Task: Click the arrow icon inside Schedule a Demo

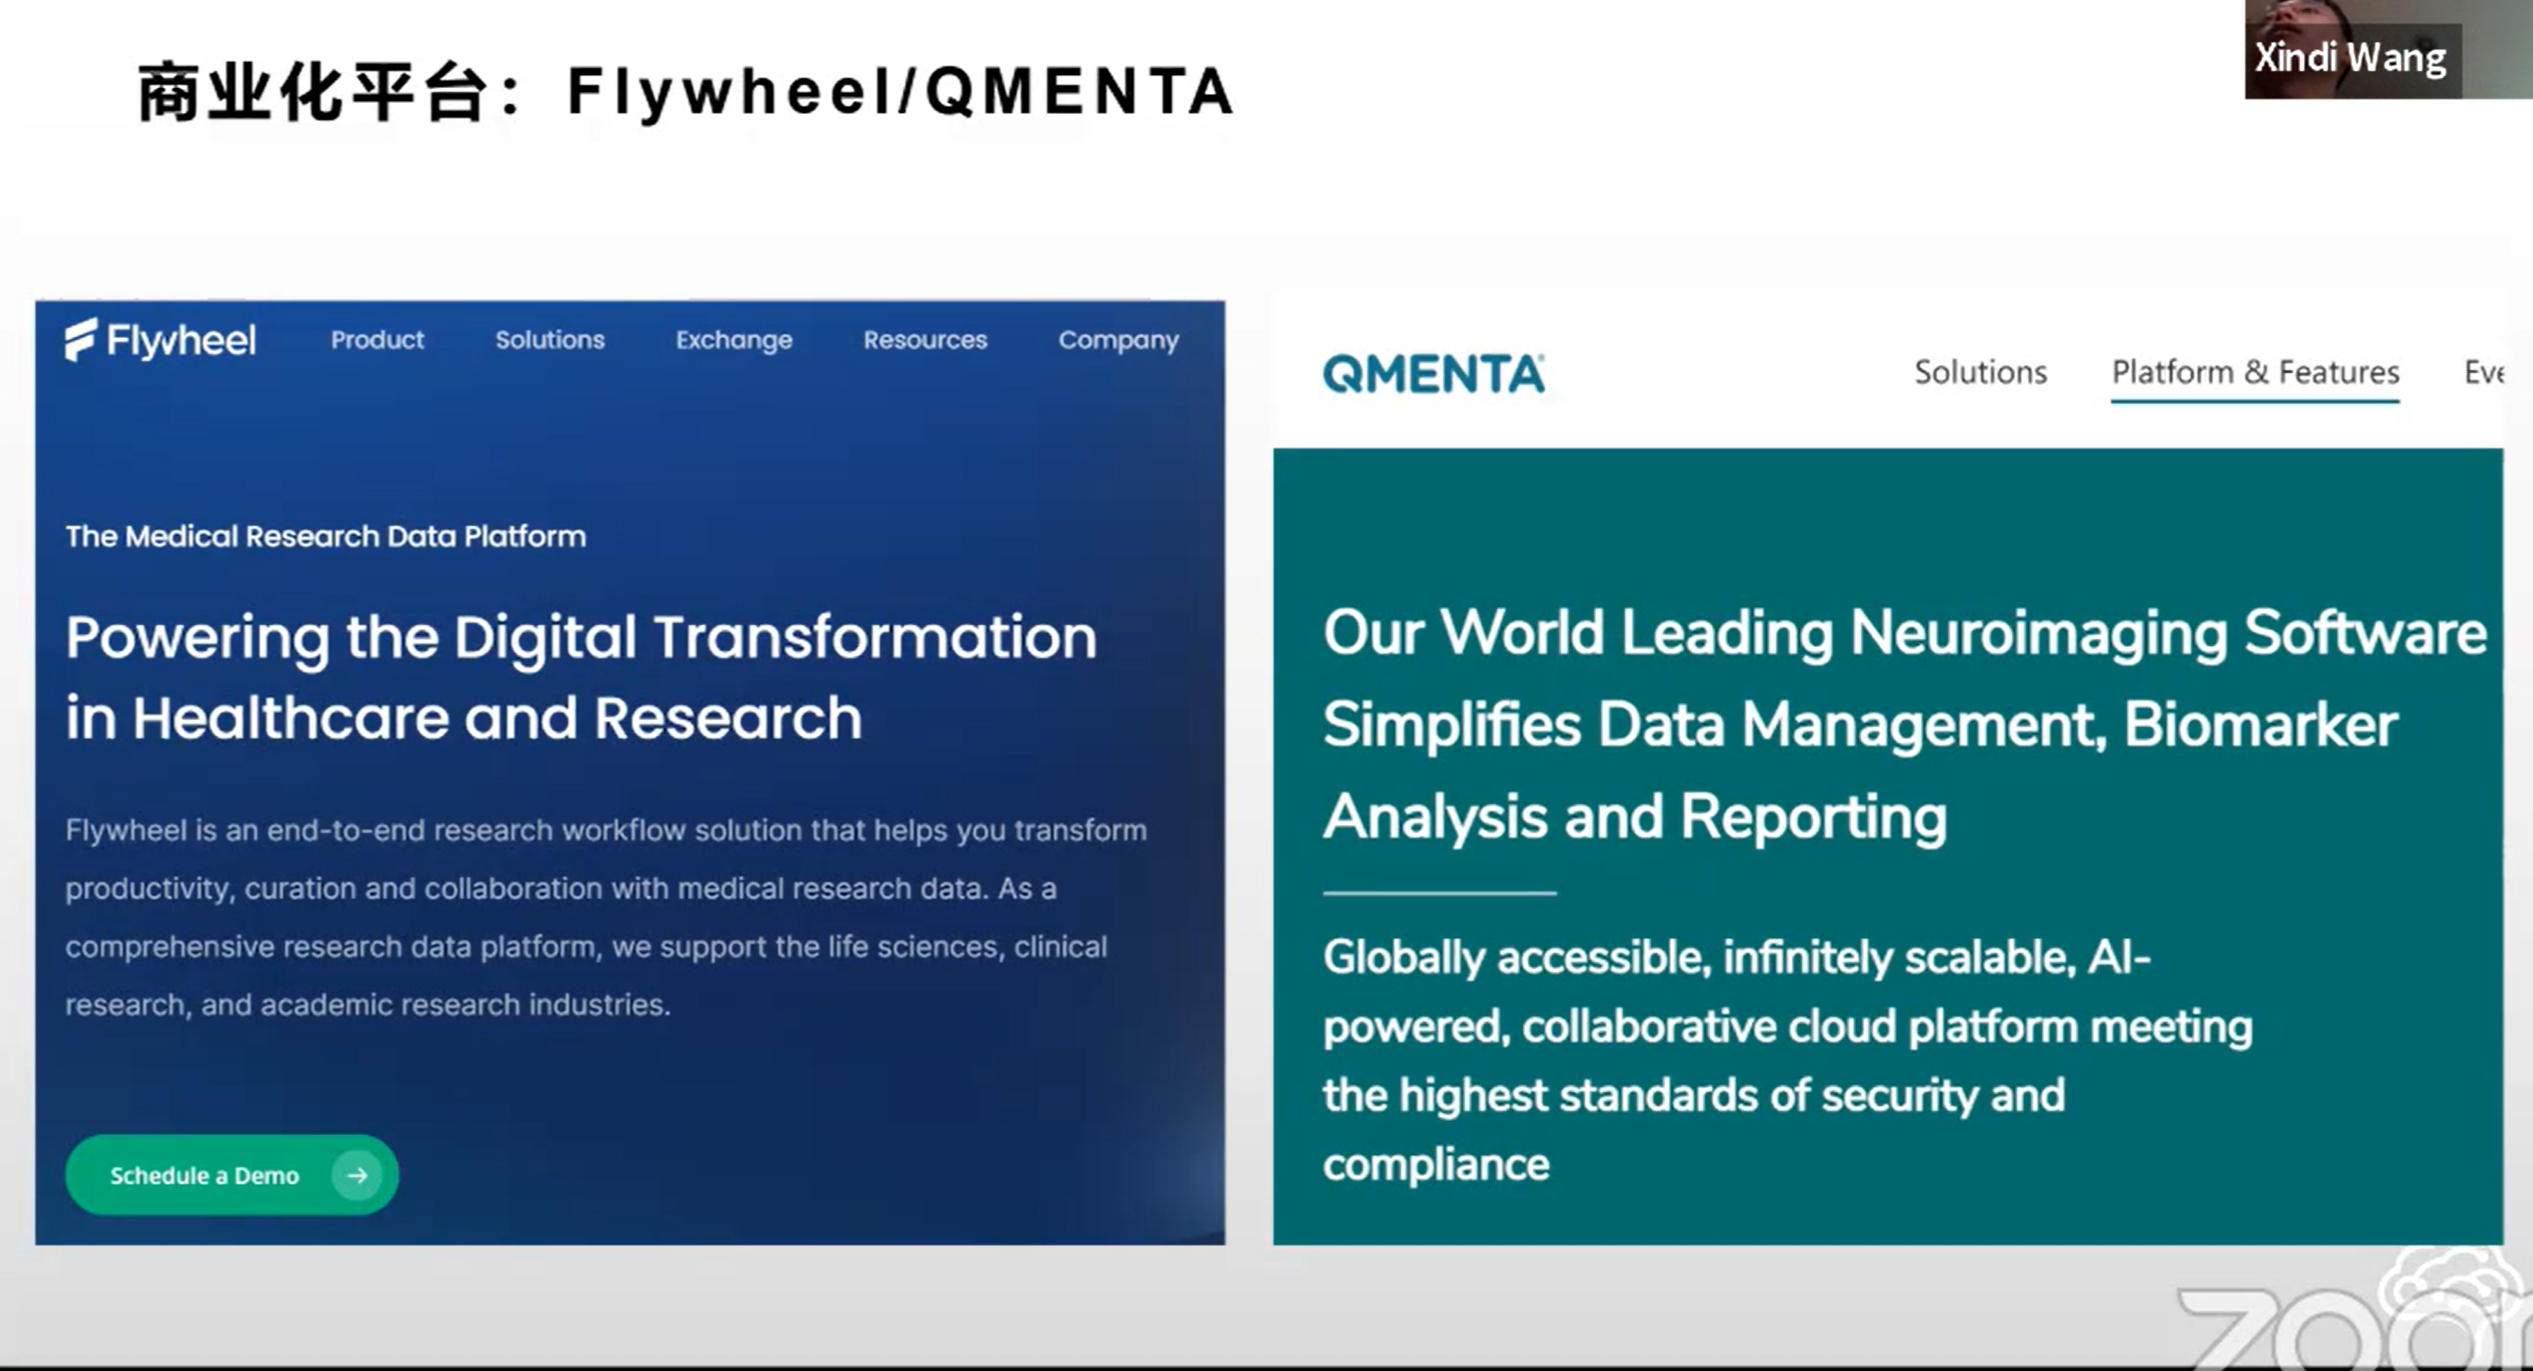Action: tap(357, 1175)
